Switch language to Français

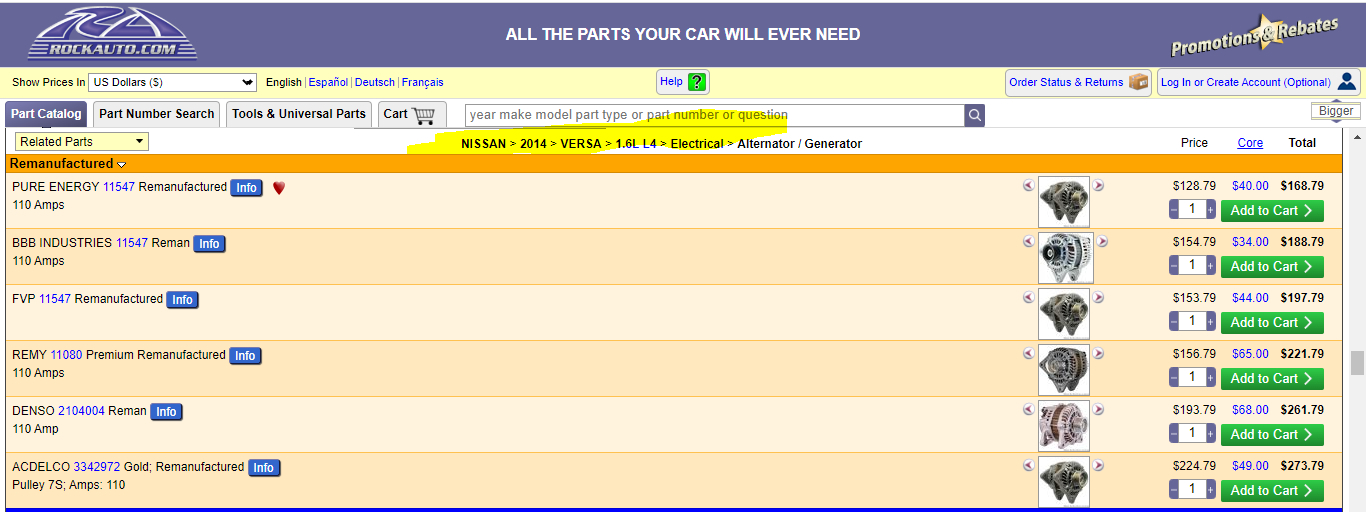tap(423, 82)
